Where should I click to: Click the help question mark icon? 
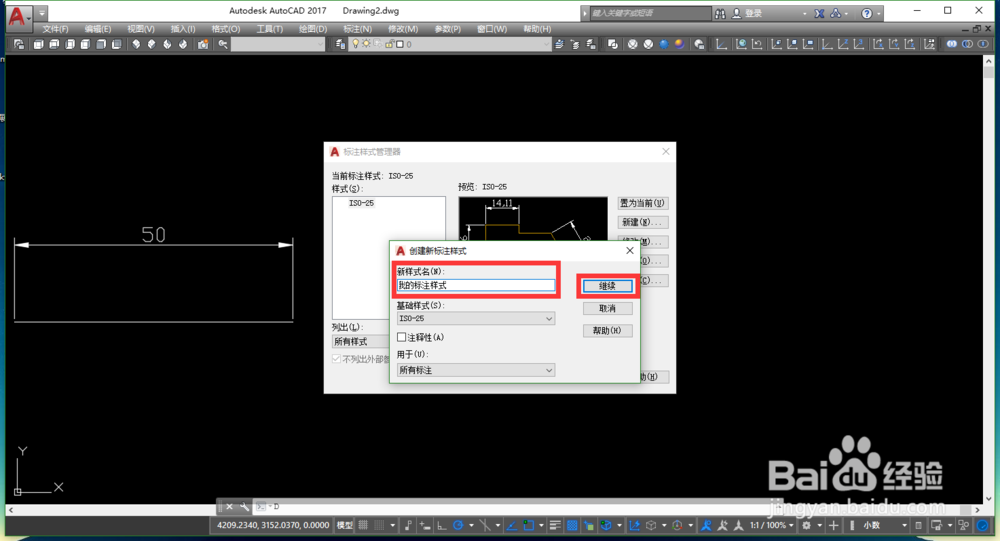point(867,13)
